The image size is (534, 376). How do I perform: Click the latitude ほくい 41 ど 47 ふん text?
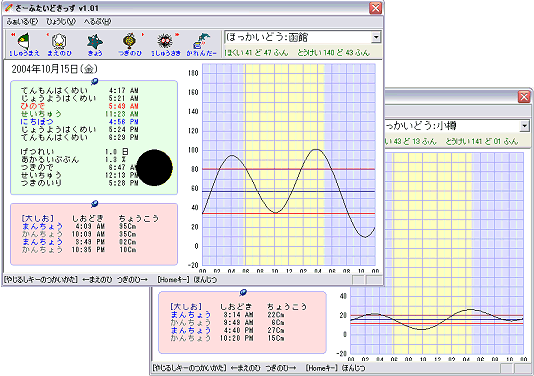point(256,53)
